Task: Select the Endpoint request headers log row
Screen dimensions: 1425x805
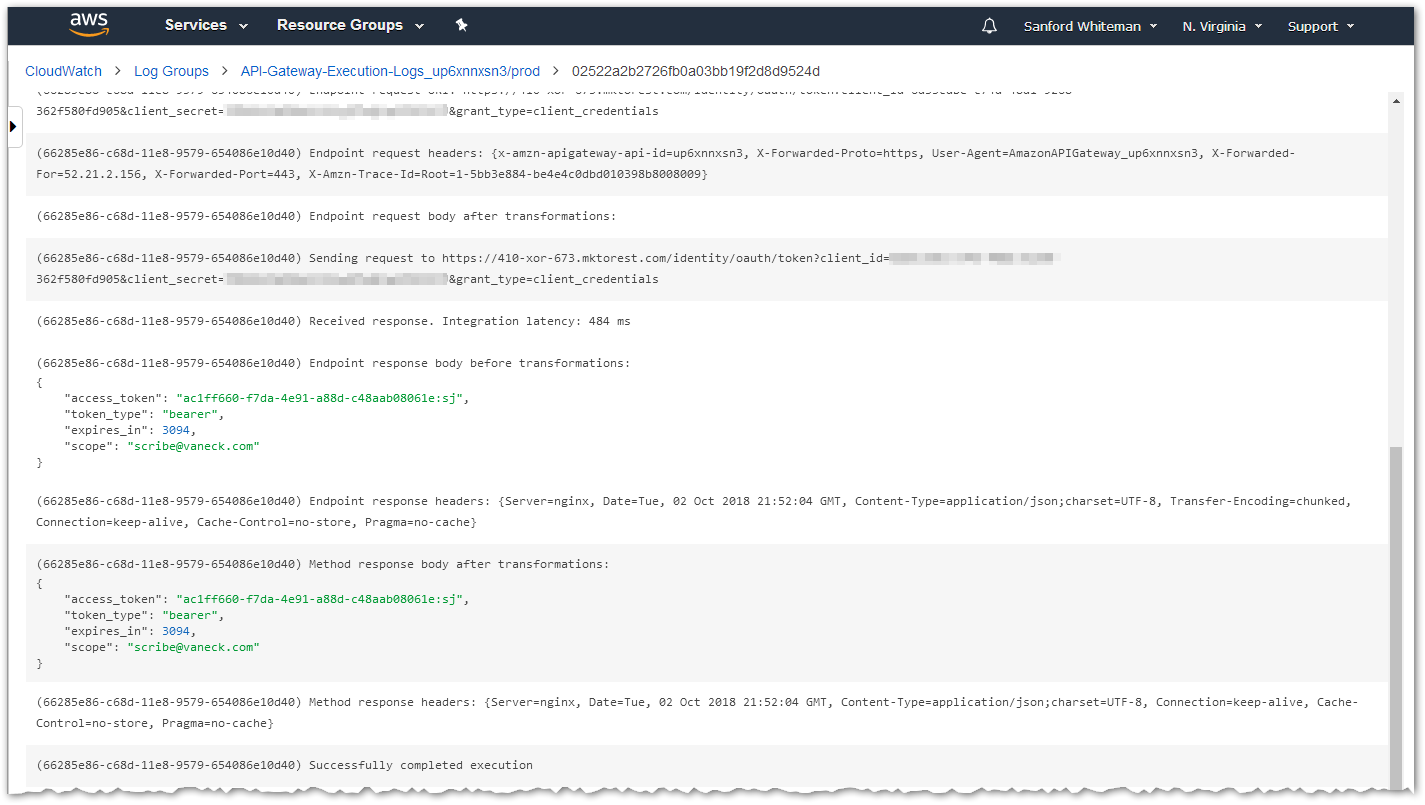Action: [707, 164]
